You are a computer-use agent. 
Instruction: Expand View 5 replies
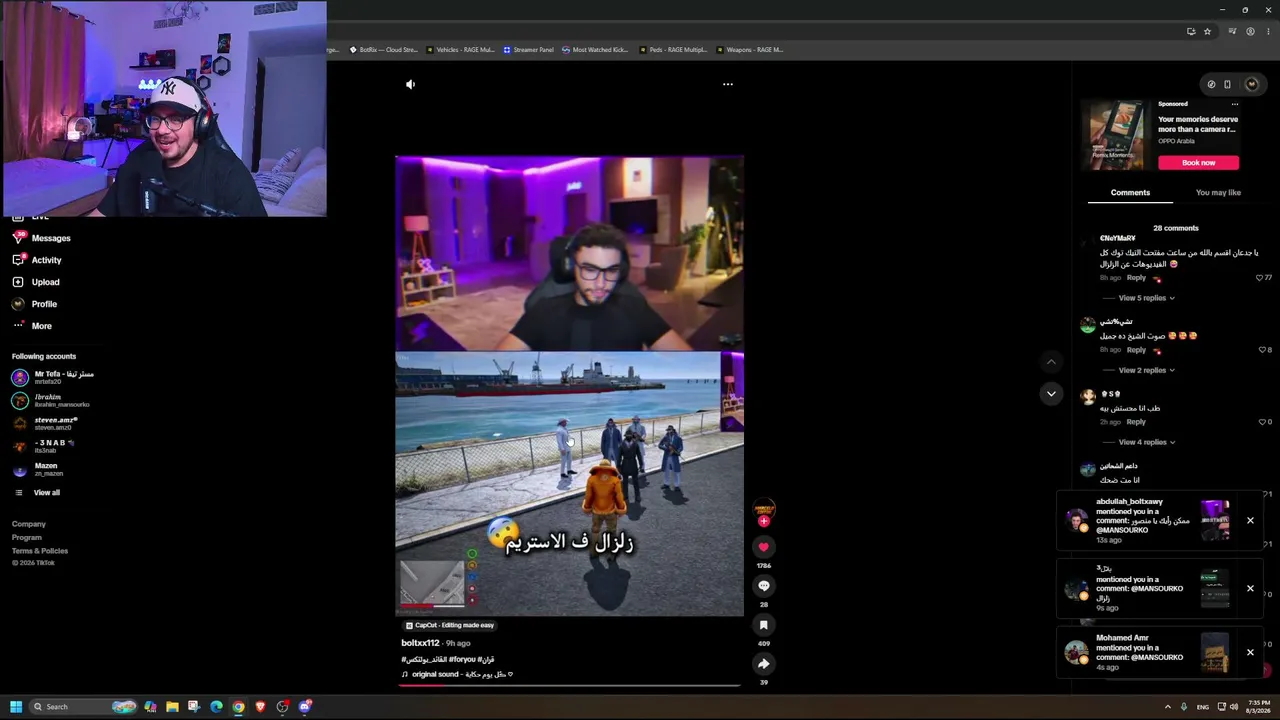pyautogui.click(x=1147, y=298)
